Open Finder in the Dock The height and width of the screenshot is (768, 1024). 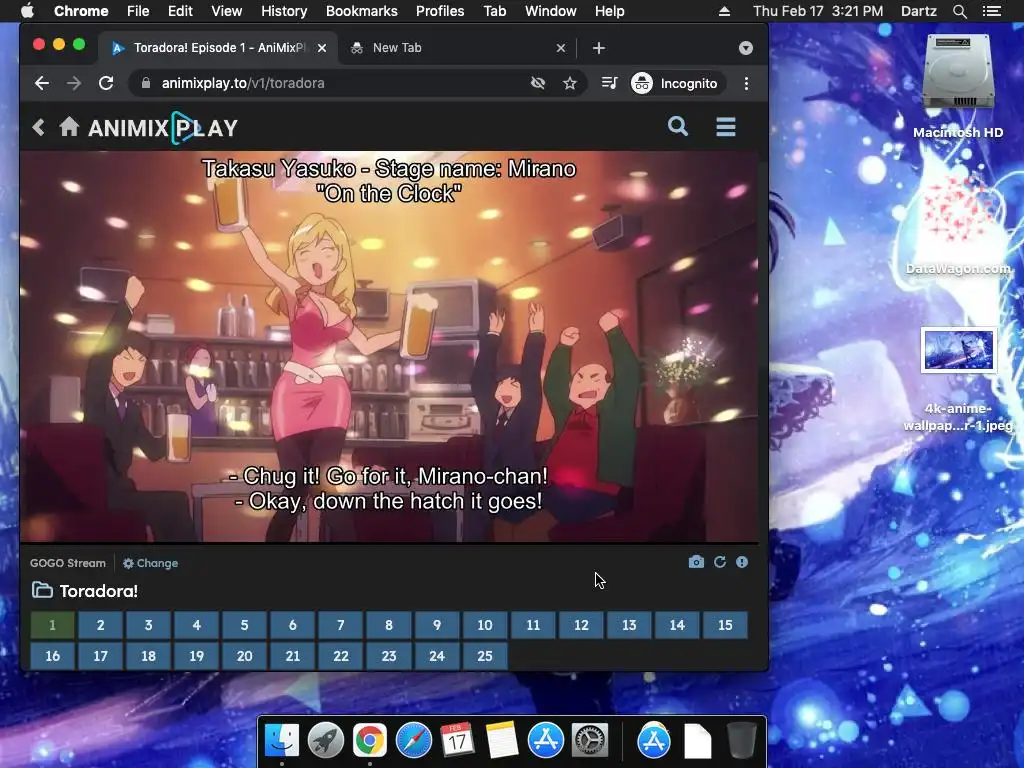282,741
